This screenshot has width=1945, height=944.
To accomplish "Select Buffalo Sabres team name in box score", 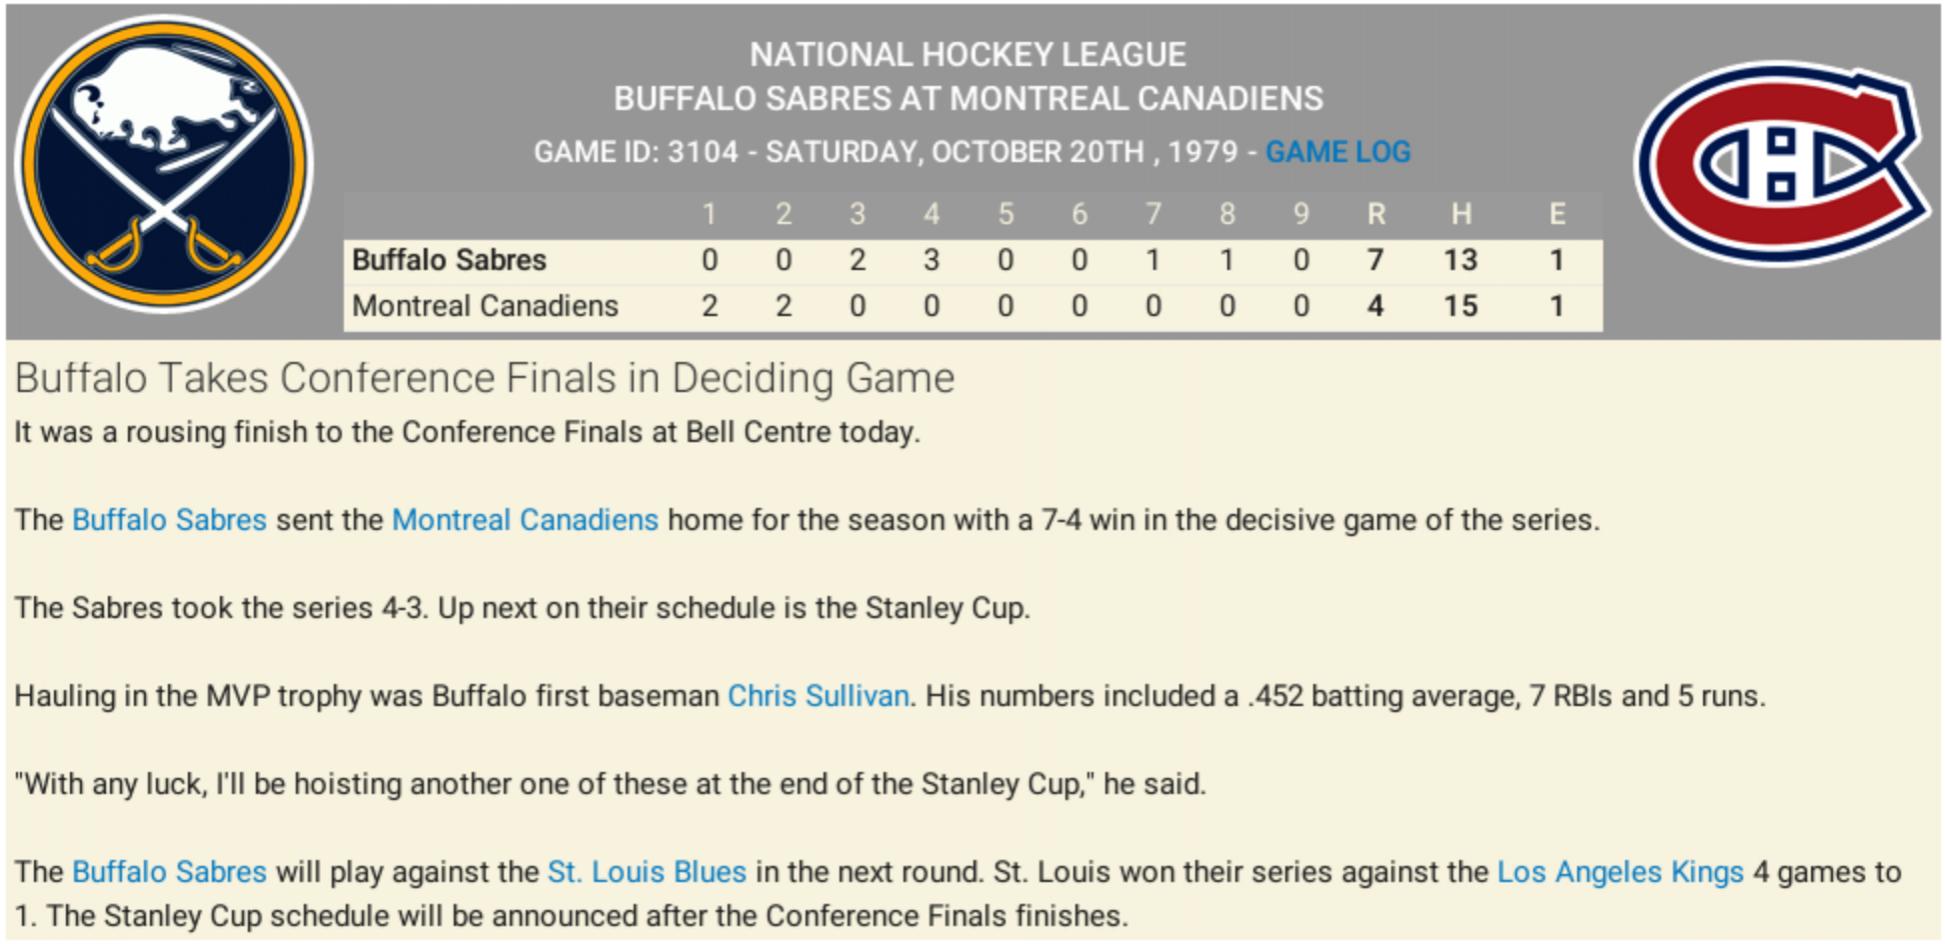I will 449,260.
